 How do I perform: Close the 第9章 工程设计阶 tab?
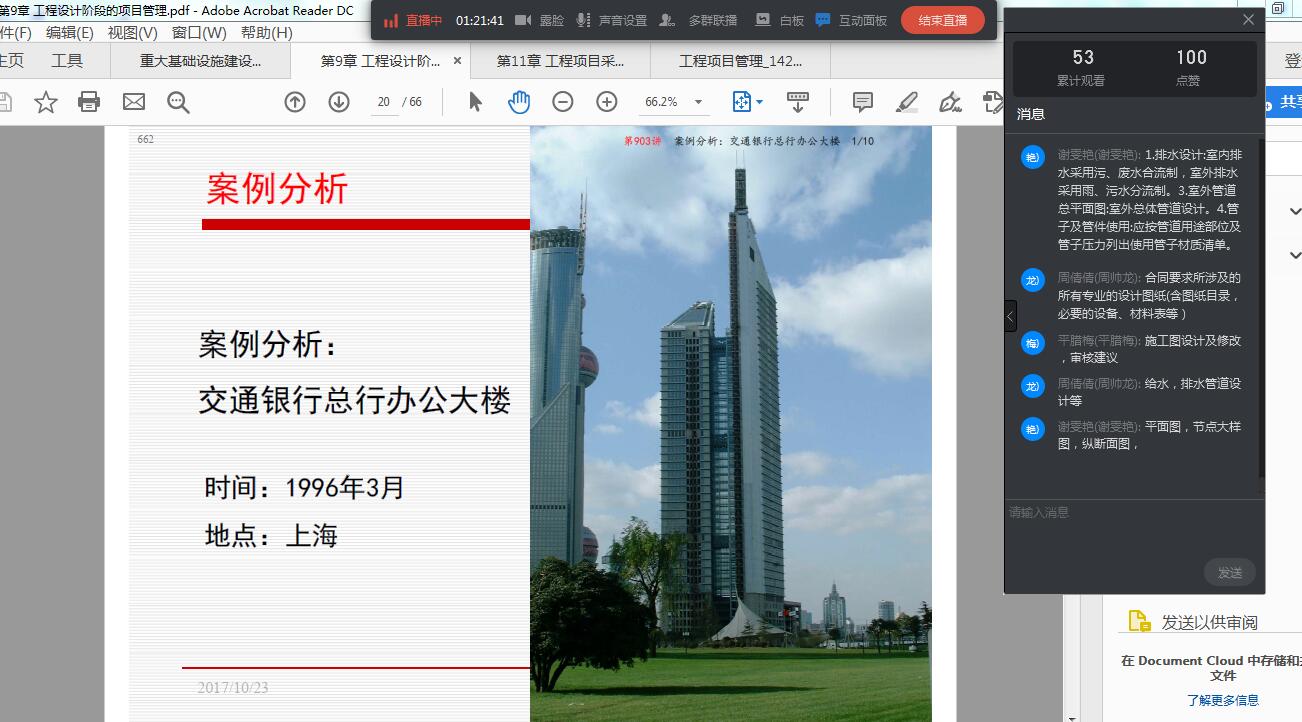tap(458, 61)
